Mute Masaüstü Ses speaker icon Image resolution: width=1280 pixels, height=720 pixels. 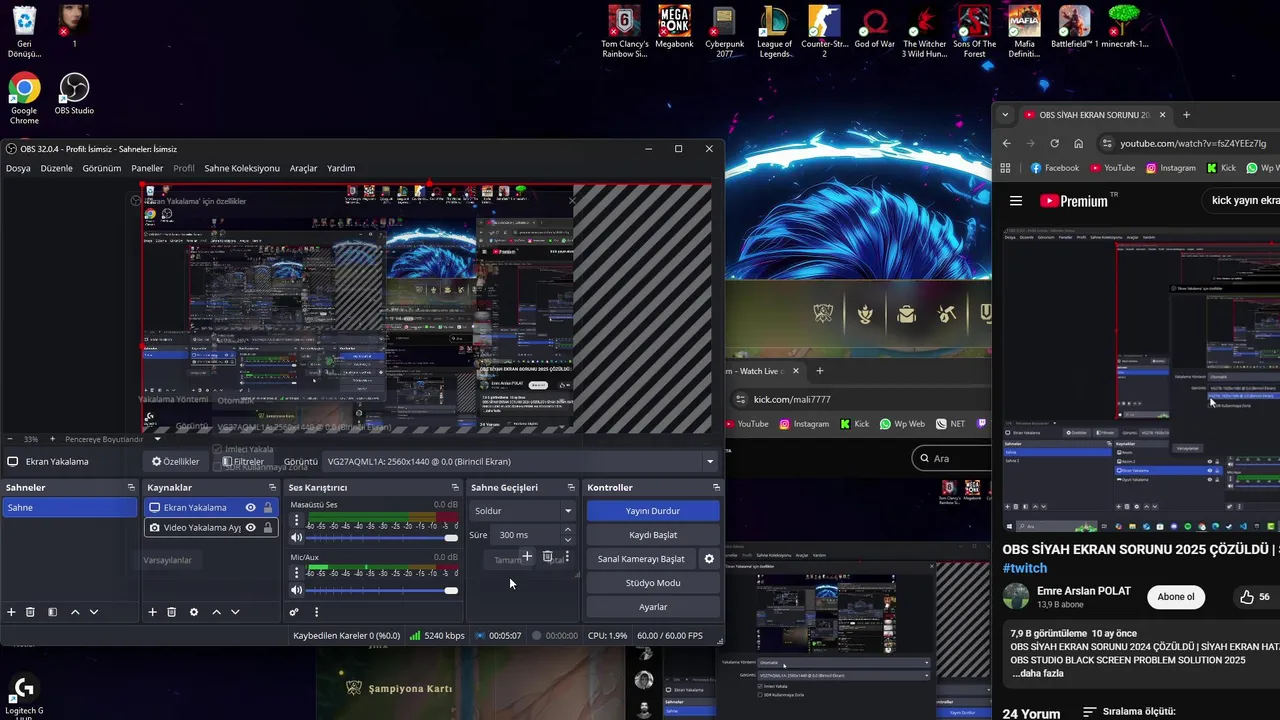[296, 538]
